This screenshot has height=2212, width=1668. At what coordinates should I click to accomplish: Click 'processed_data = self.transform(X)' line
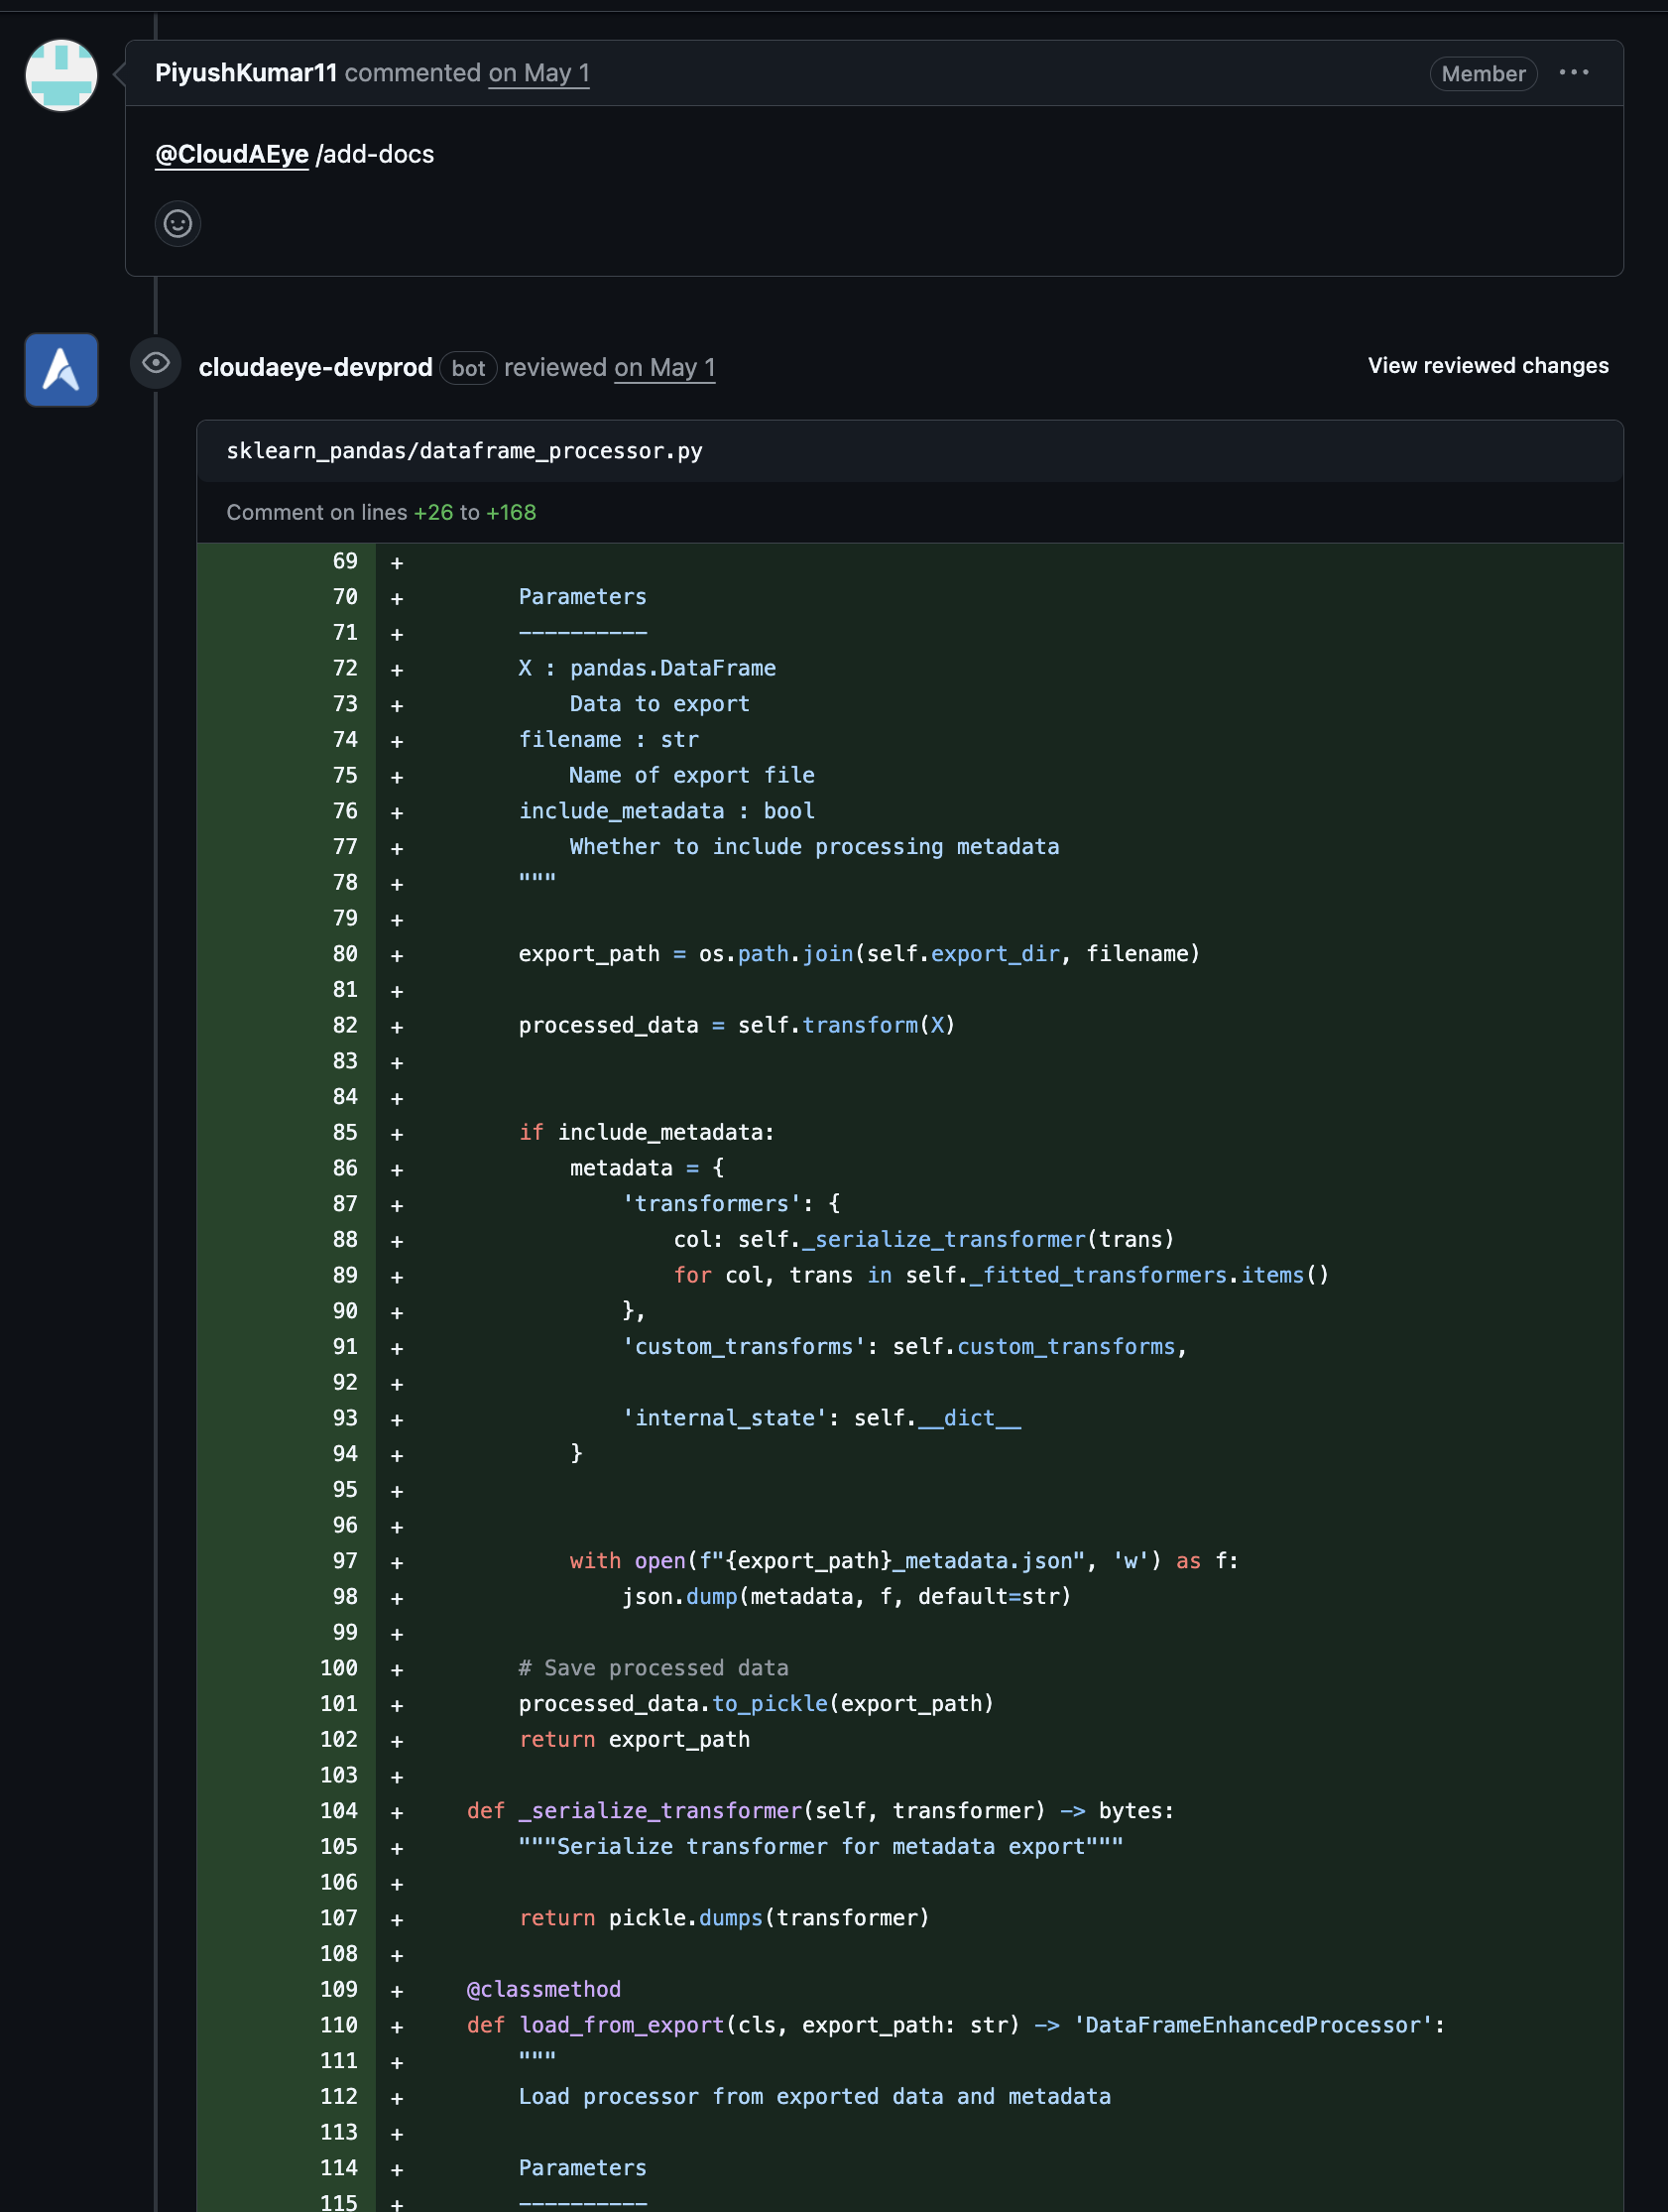click(x=737, y=1025)
